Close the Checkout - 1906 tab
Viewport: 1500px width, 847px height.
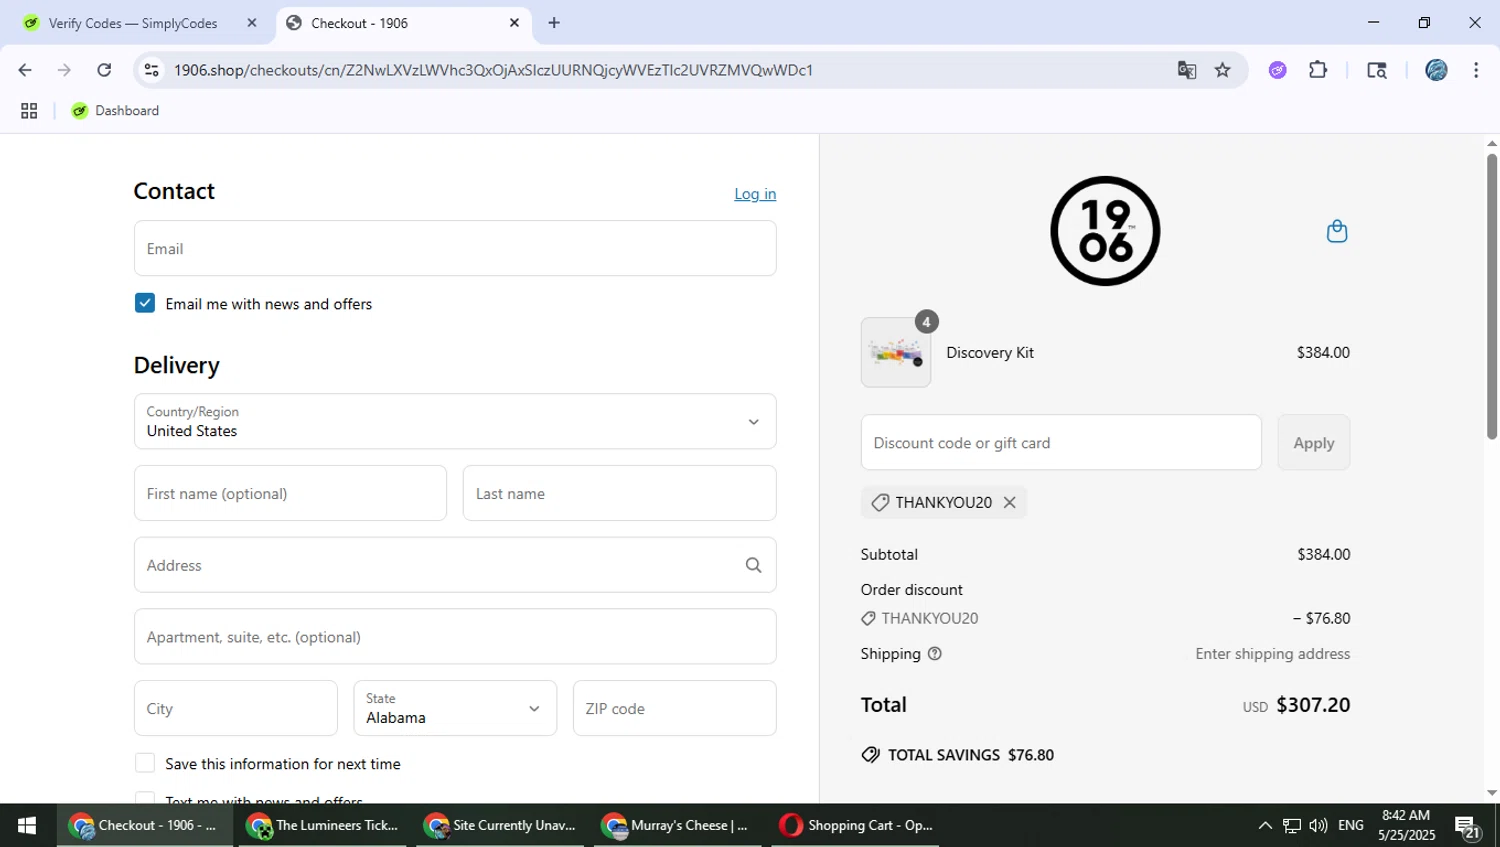tap(514, 23)
